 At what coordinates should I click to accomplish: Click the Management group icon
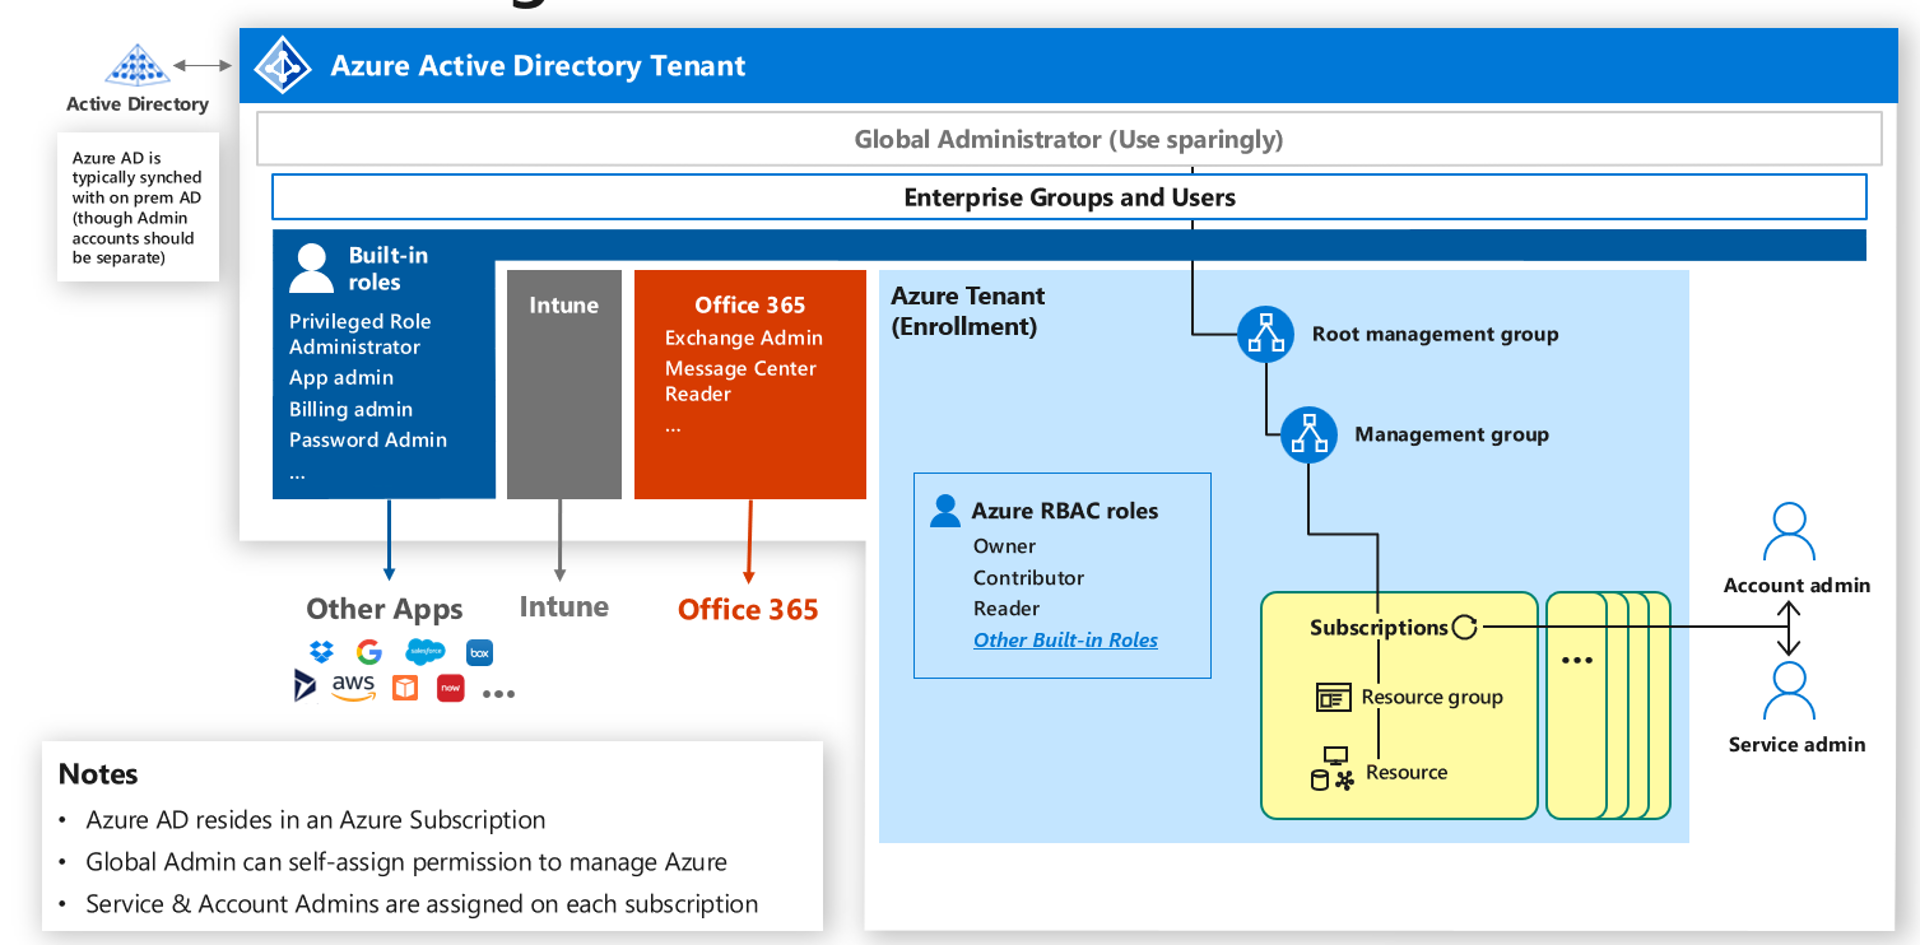pyautogui.click(x=1309, y=435)
